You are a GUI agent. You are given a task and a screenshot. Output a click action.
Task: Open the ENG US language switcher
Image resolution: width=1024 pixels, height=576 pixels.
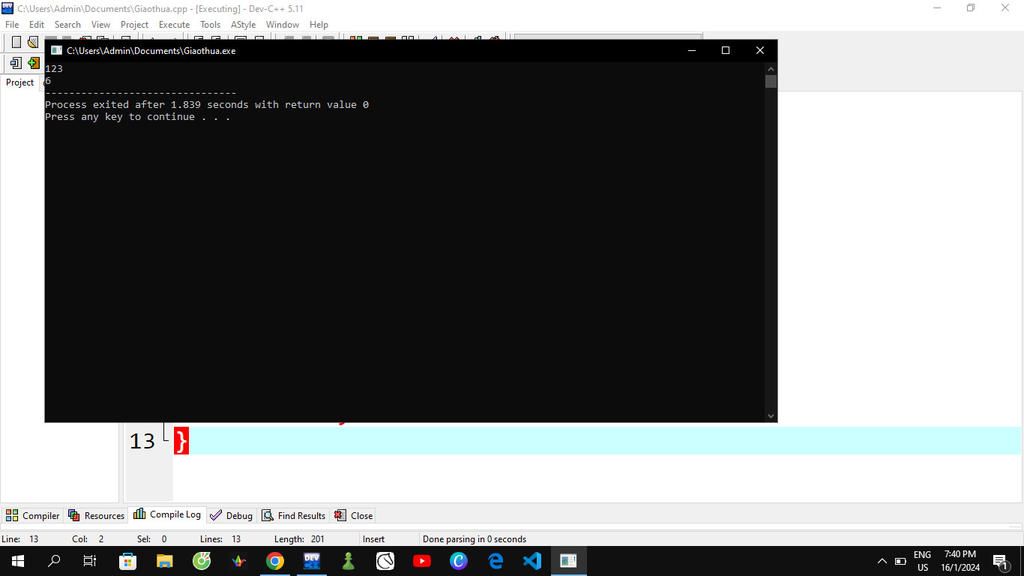coord(922,561)
